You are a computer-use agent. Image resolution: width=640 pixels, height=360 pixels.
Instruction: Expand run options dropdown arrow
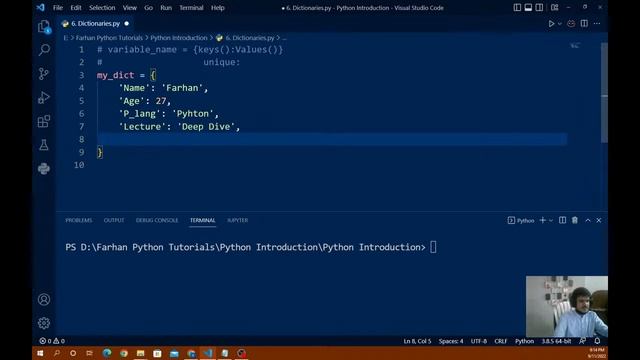click(560, 24)
